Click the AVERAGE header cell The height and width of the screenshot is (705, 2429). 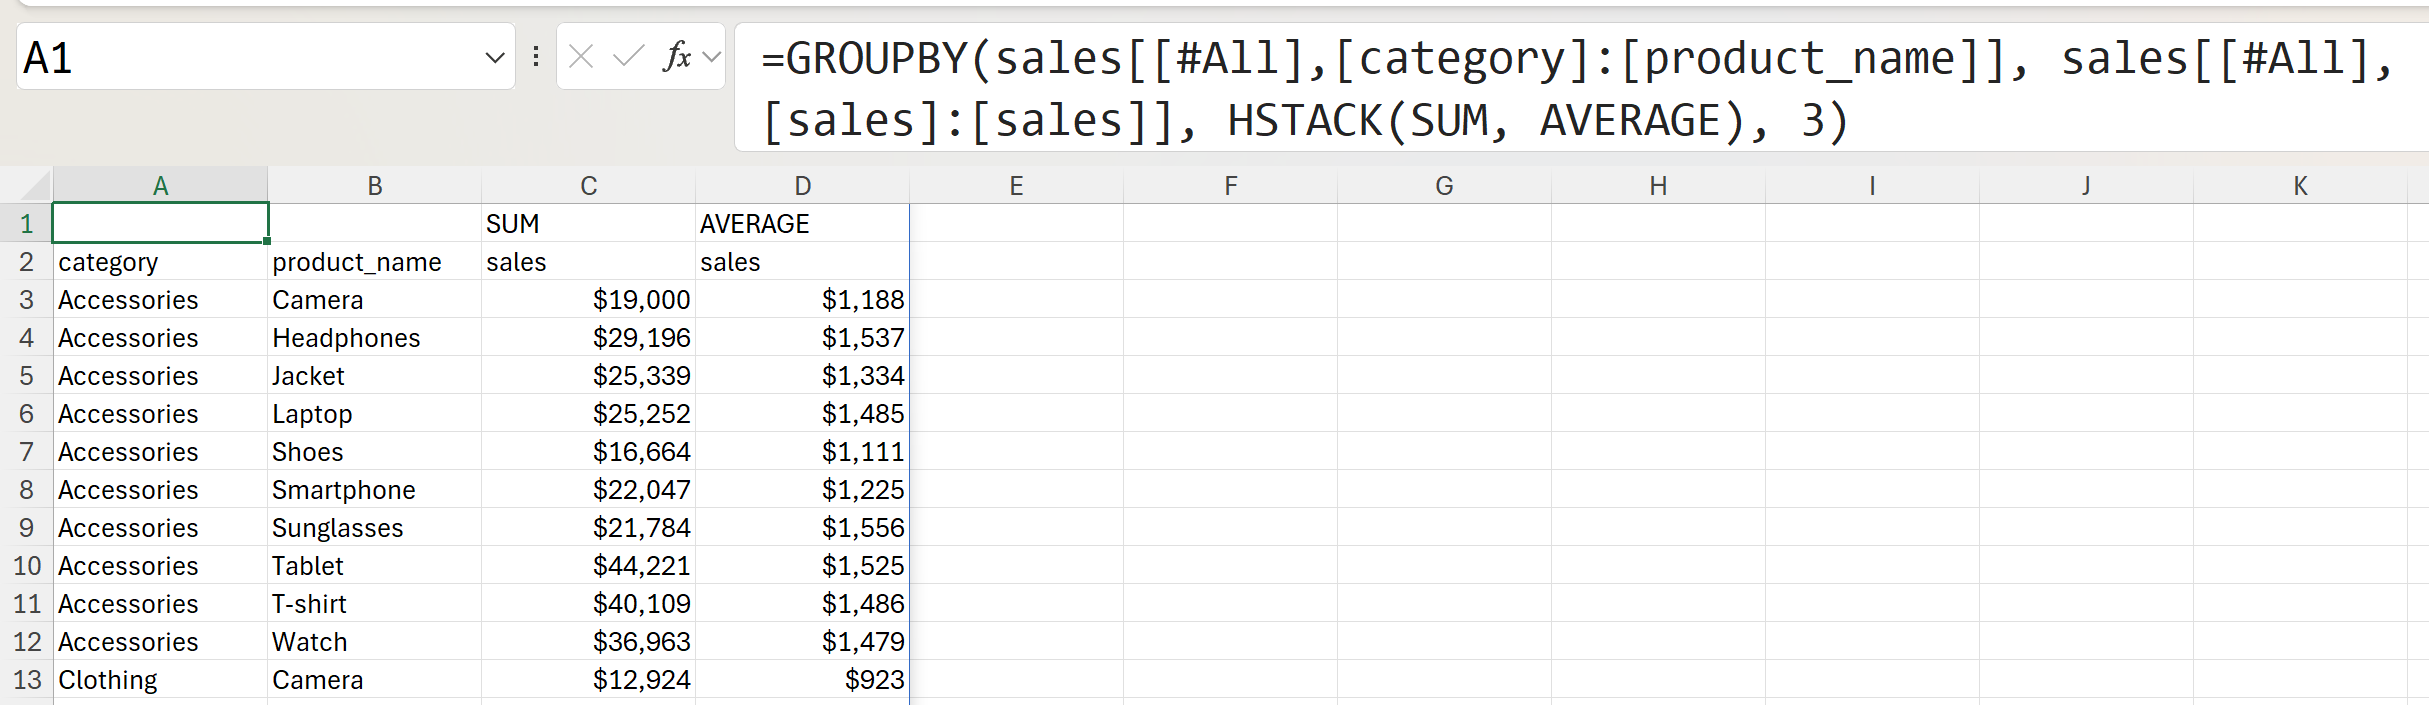(802, 224)
